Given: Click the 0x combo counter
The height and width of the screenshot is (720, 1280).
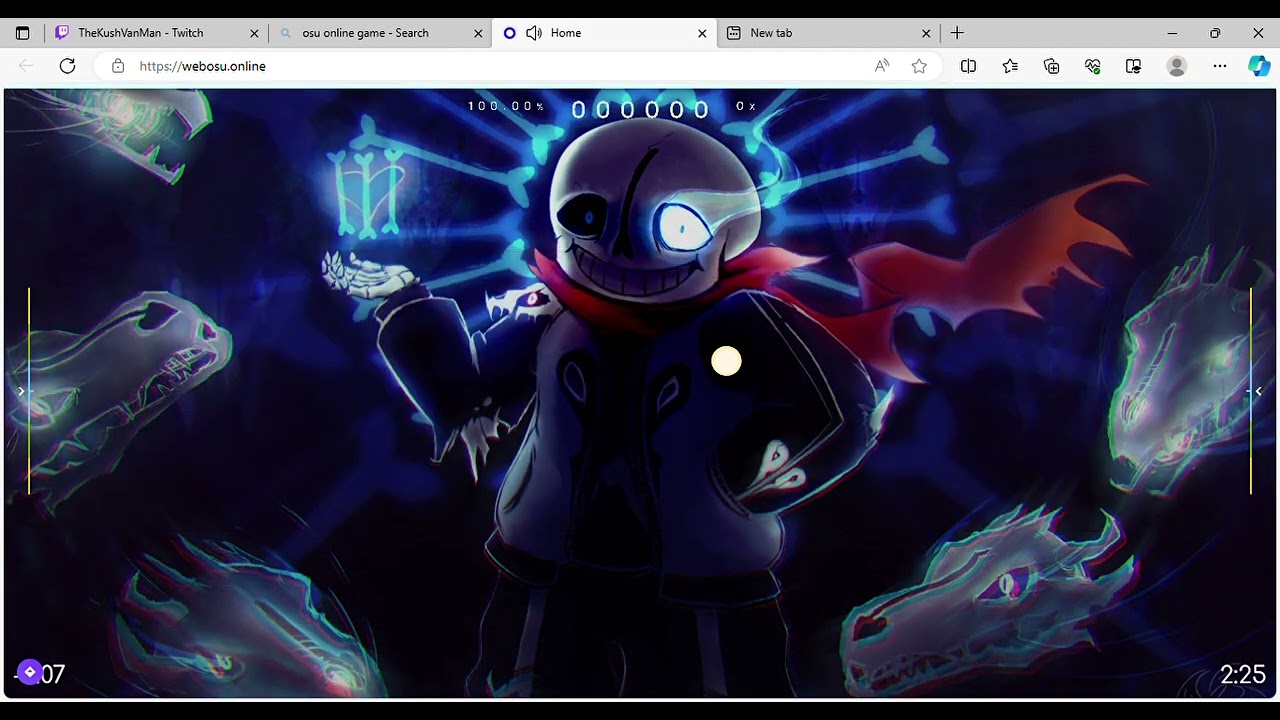Looking at the screenshot, I should pos(746,106).
